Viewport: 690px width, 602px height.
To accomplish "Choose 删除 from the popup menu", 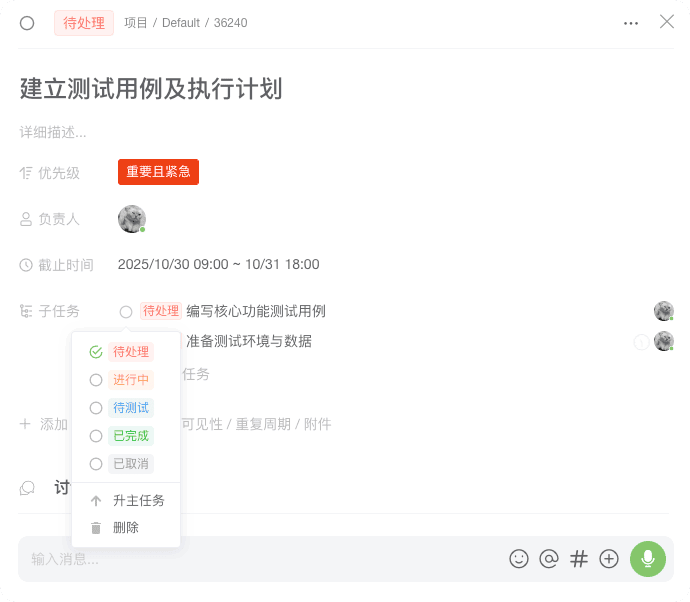I will [126, 527].
